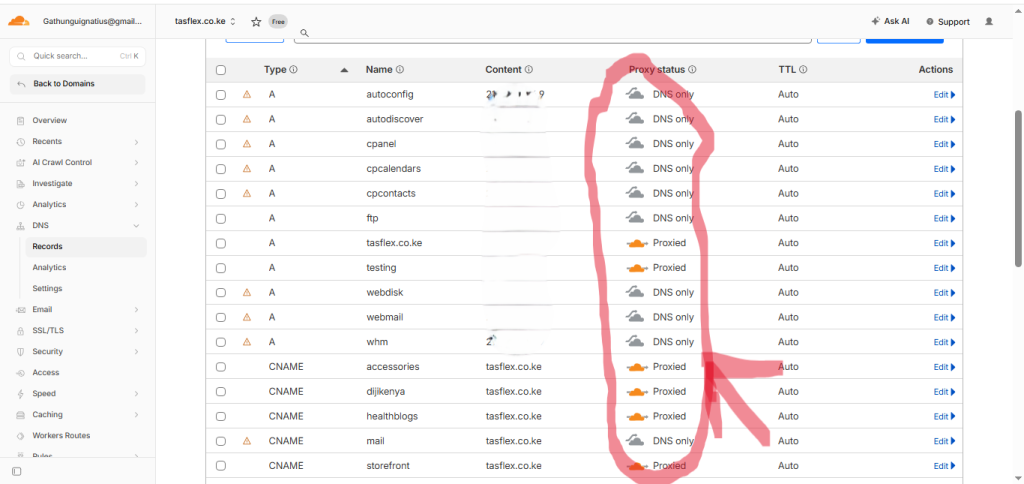Open the tasflex.co.ke domain switcher
Image resolution: width=1024 pixels, height=484 pixels.
[205, 22]
